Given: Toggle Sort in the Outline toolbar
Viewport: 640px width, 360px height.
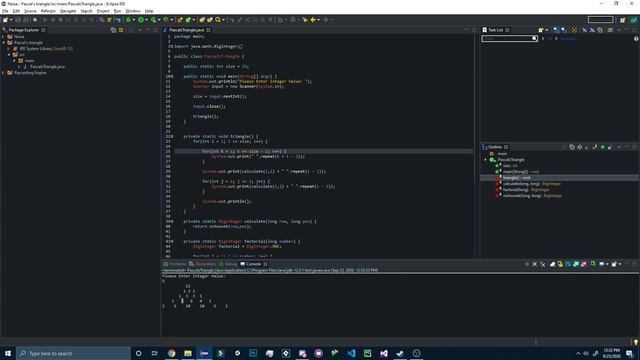Looking at the screenshot, I should click(580, 147).
